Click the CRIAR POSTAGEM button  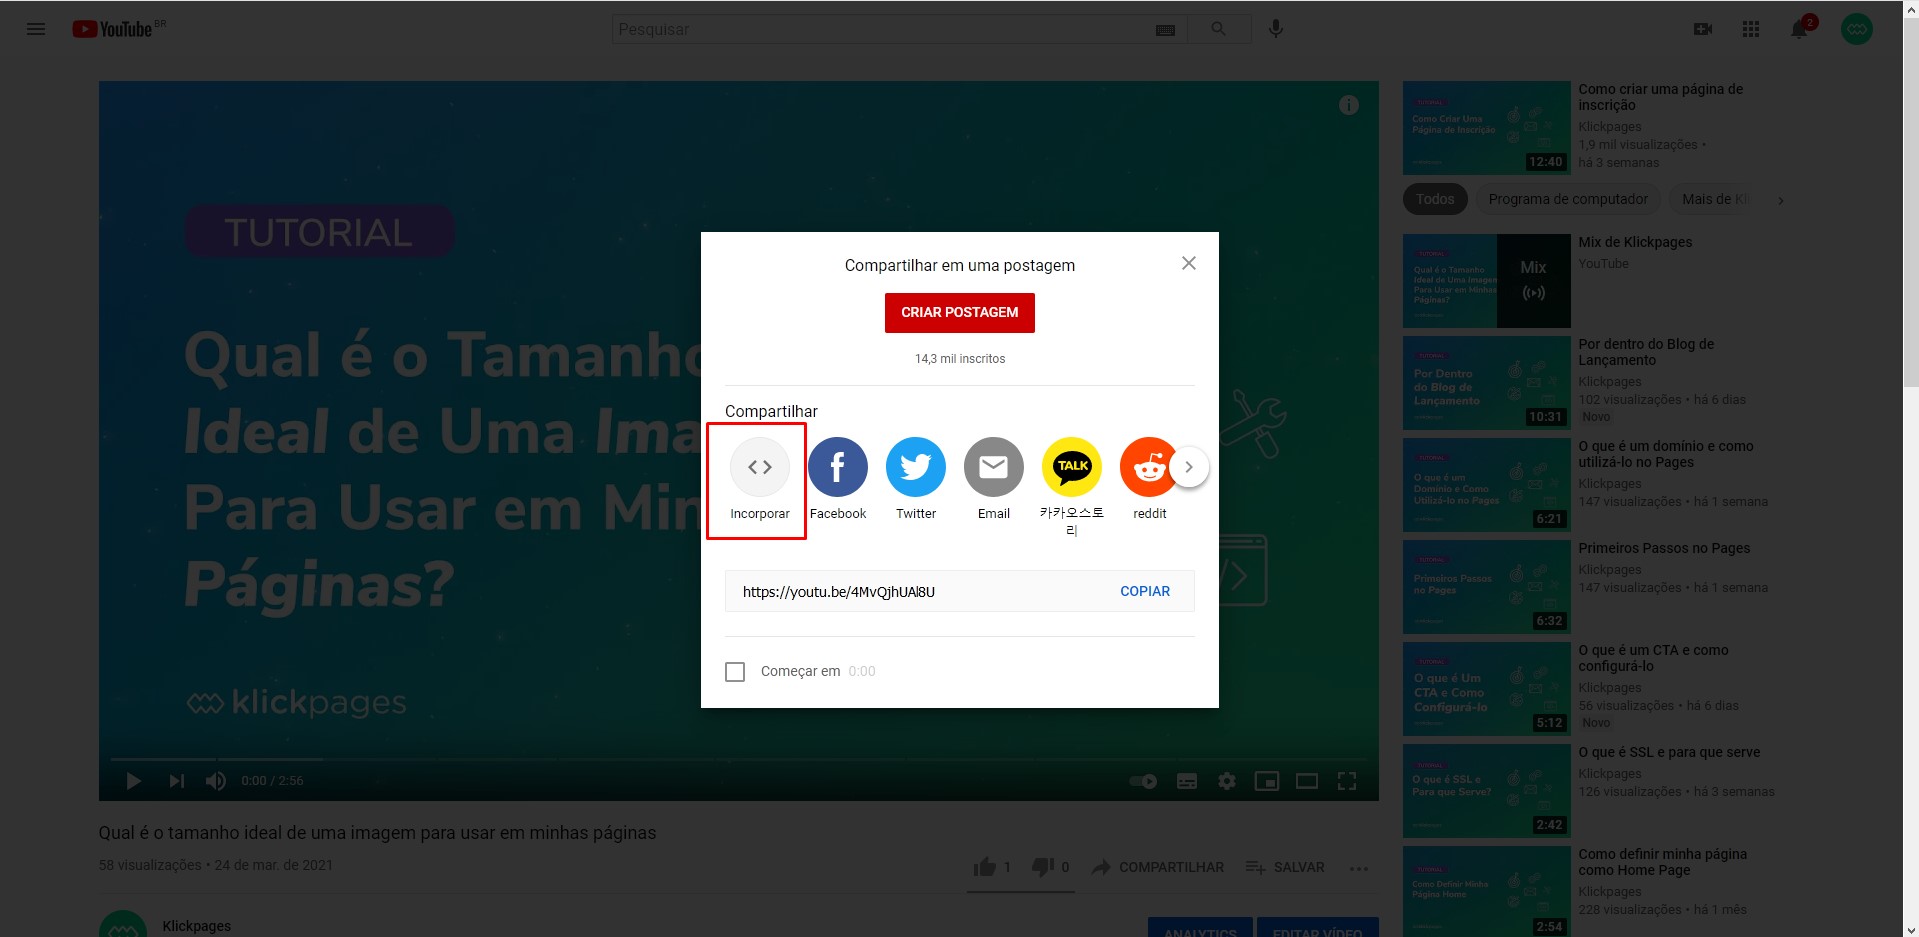[x=960, y=313]
